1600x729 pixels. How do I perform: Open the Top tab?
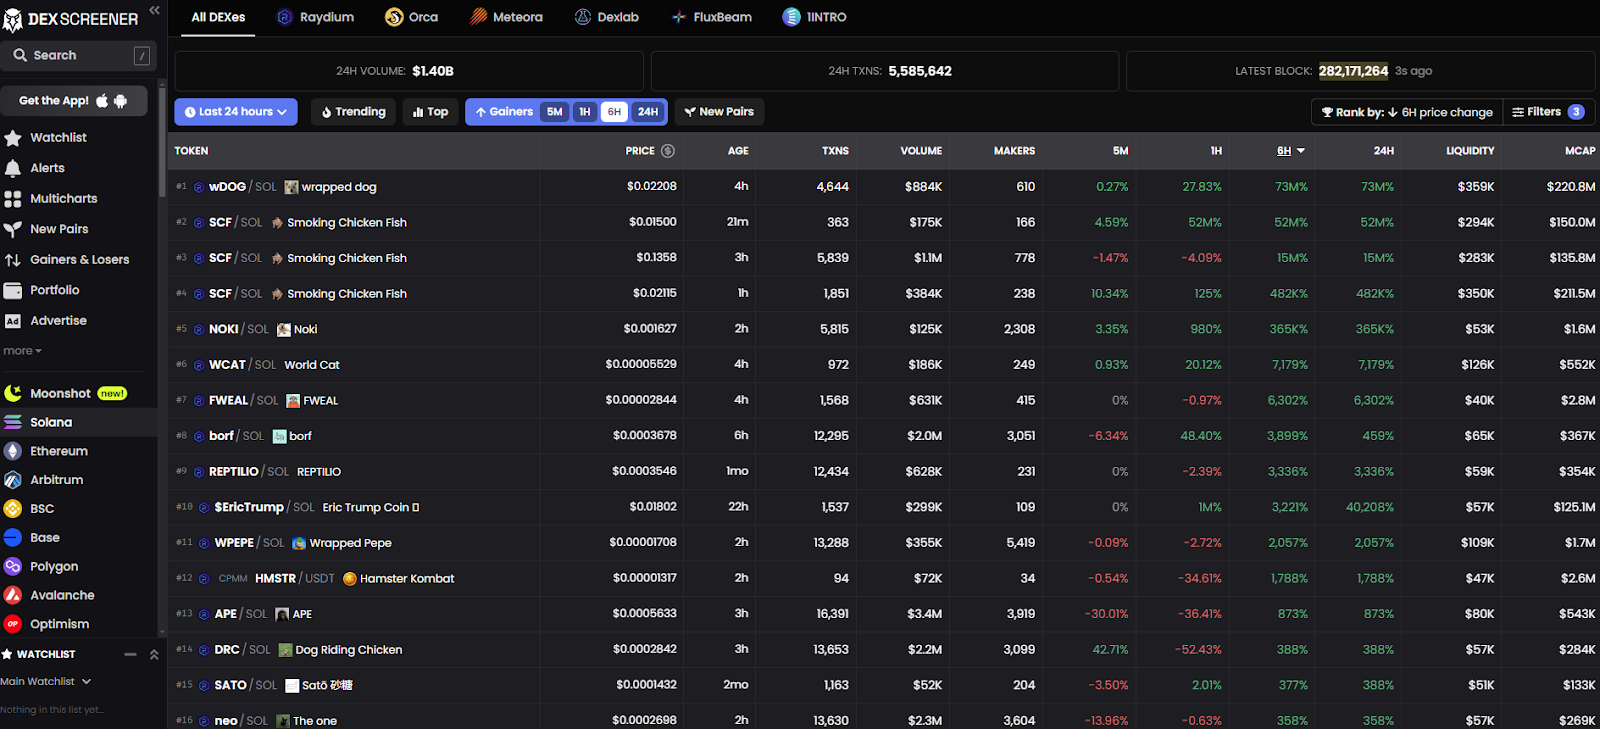[x=431, y=112]
